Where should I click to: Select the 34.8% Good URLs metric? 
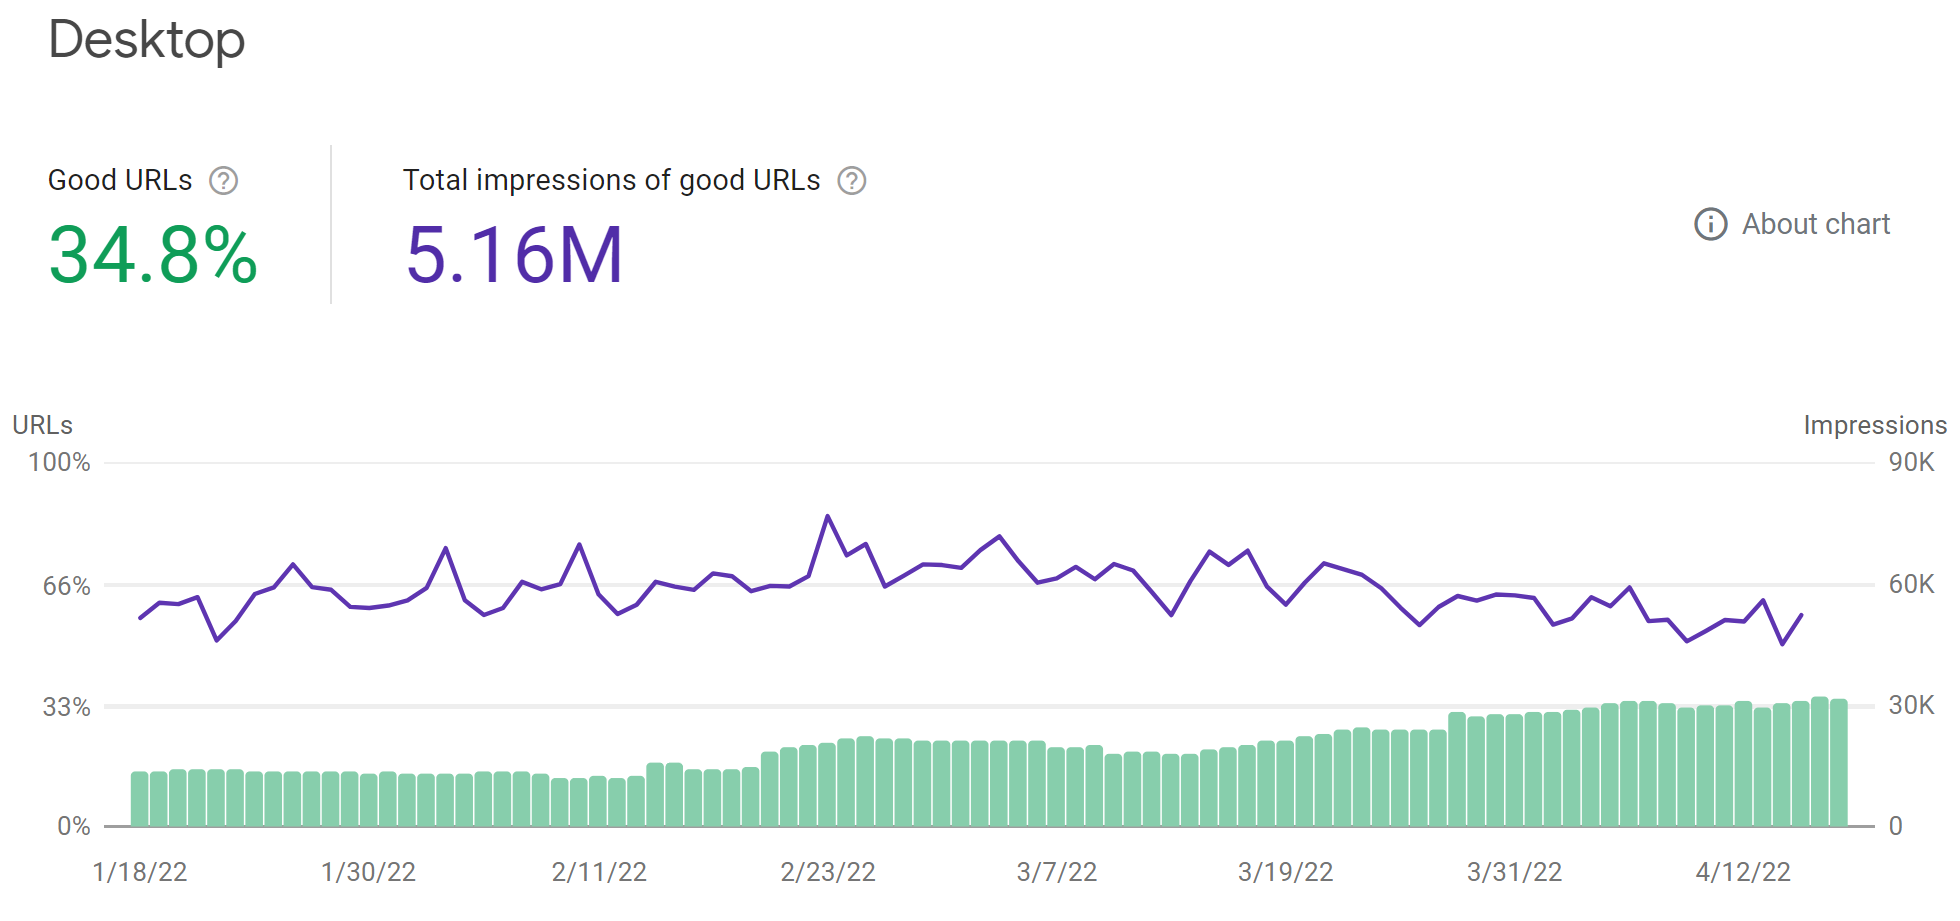pyautogui.click(x=153, y=255)
